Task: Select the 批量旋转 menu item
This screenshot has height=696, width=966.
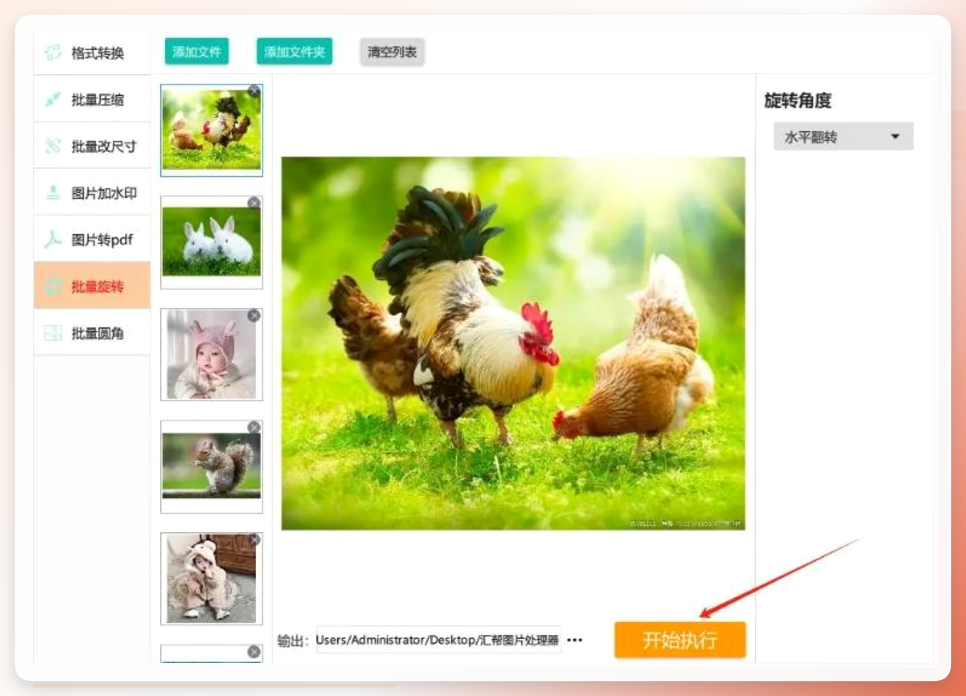Action: (92, 286)
